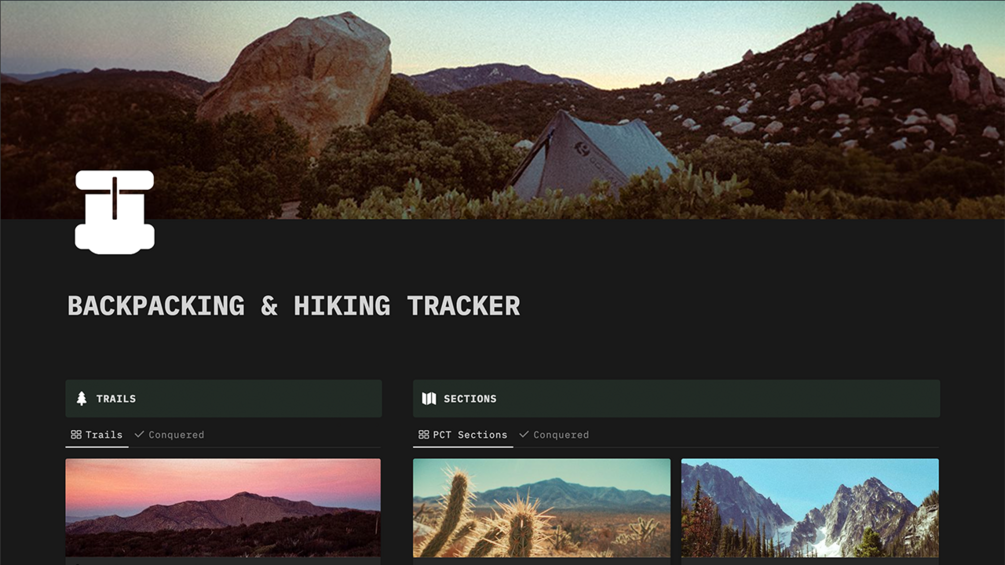Image resolution: width=1005 pixels, height=565 pixels.
Task: Open the TRAILS header callout
Action: [x=224, y=398]
